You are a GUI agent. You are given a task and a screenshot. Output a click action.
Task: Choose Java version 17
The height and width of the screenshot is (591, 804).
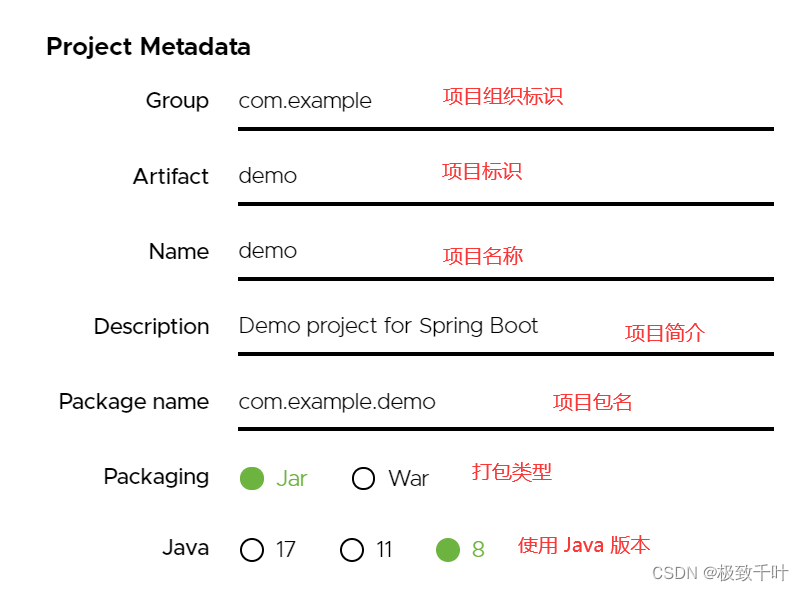point(252,550)
